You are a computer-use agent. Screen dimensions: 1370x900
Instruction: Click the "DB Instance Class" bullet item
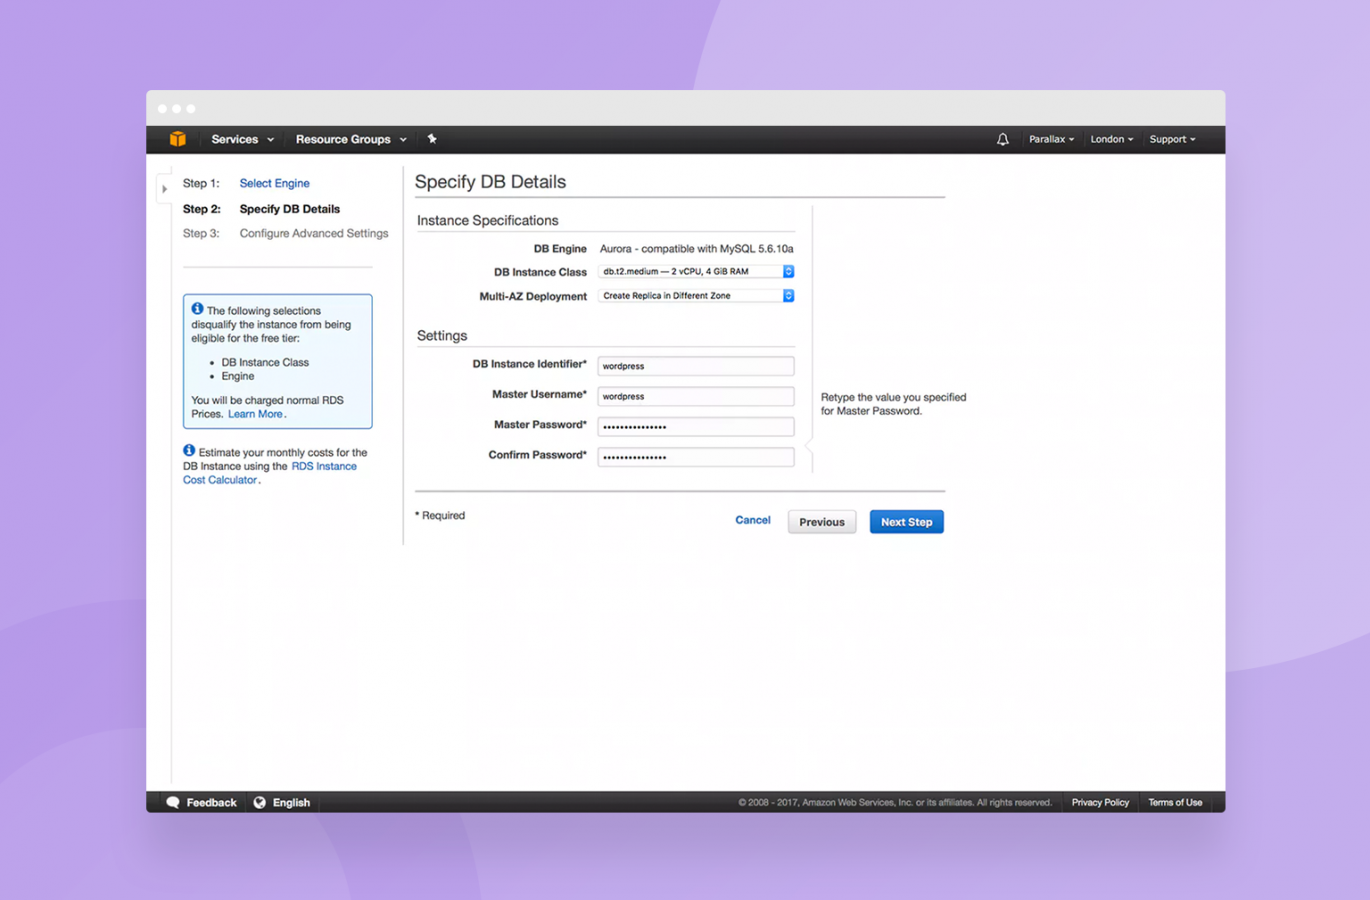[x=265, y=363]
